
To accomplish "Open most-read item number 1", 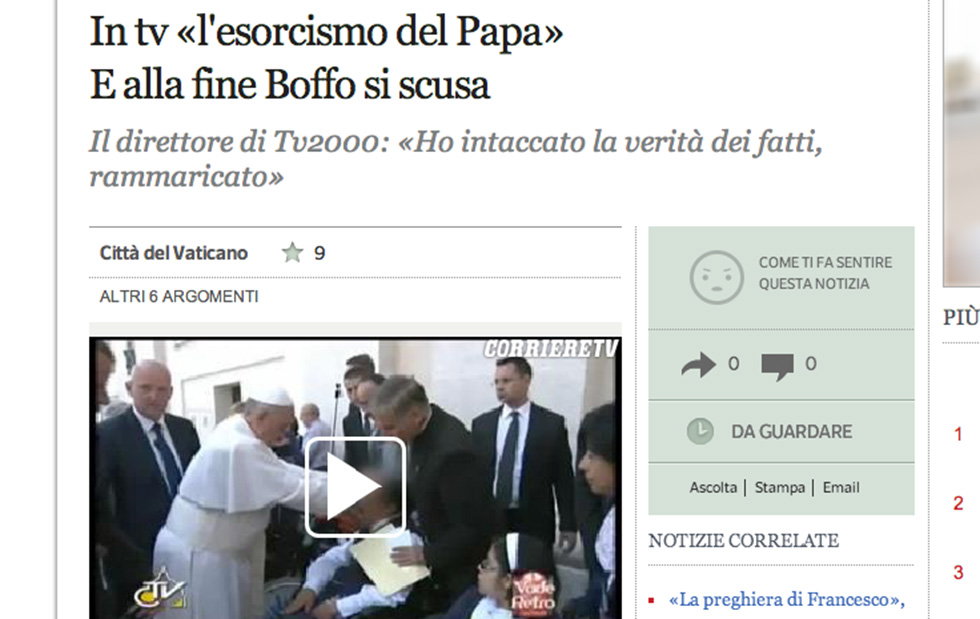I will 958,435.
